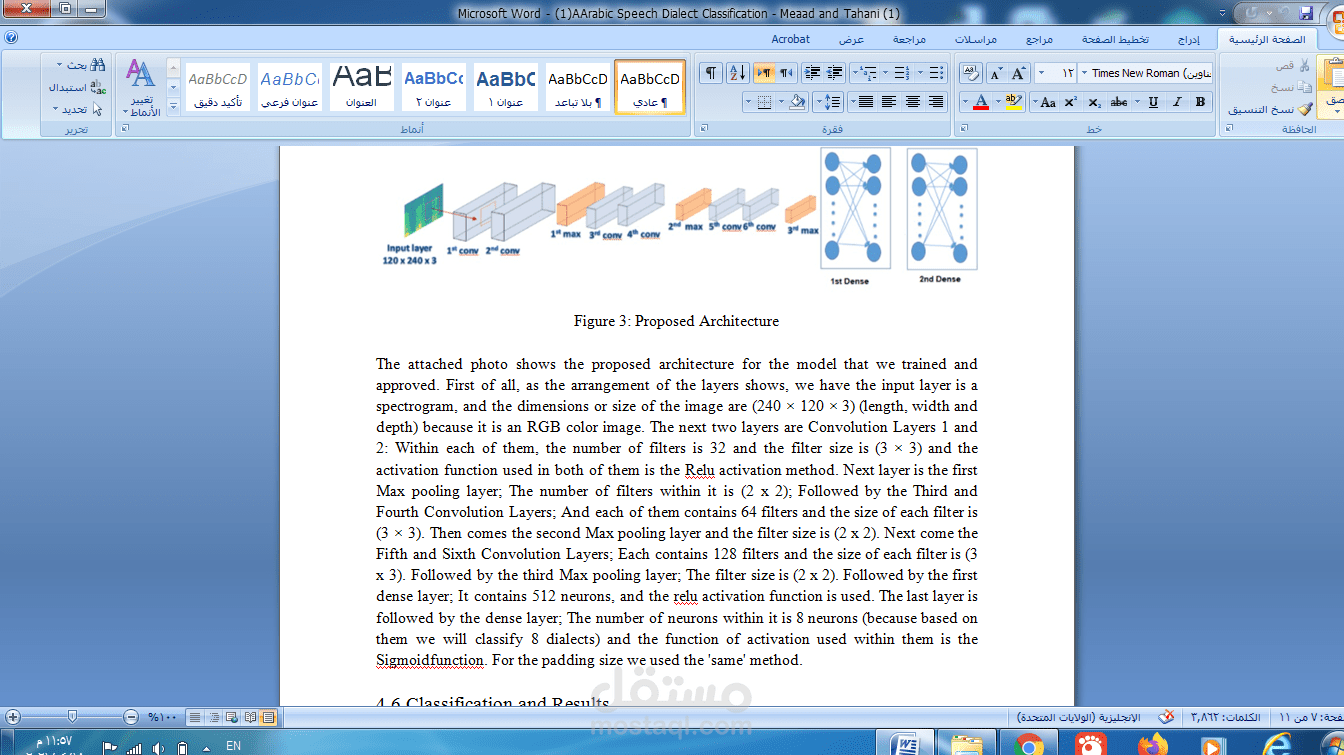Open line spacing options

point(829,102)
